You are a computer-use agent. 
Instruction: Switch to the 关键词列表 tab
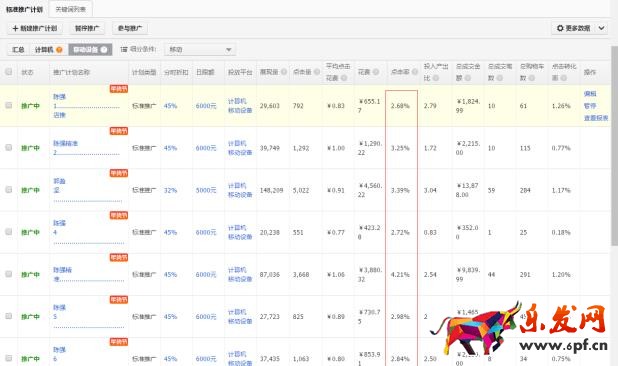[71, 9]
